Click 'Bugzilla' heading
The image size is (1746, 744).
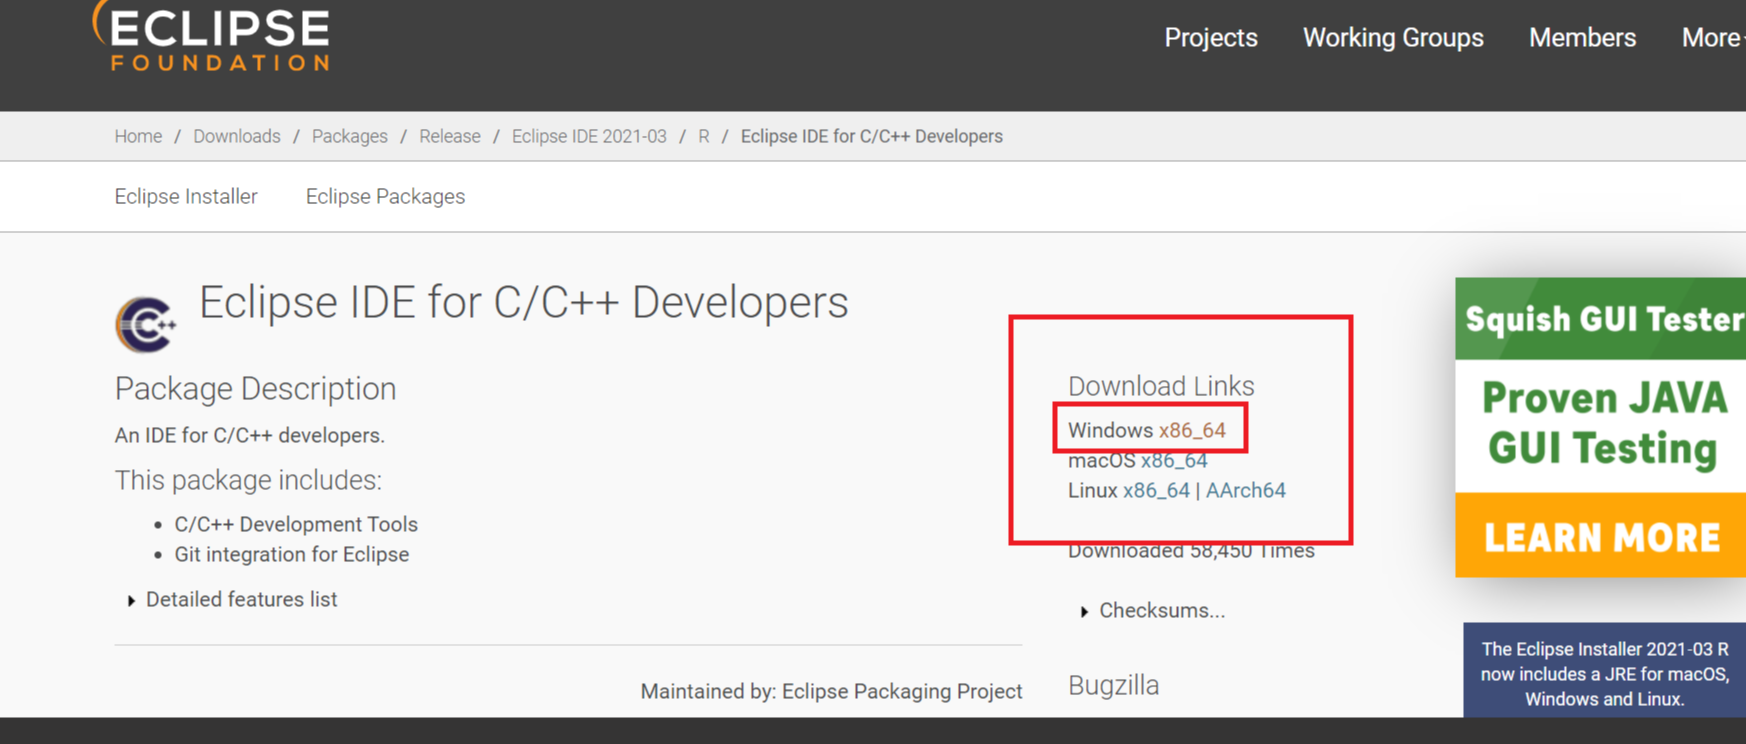click(1113, 685)
